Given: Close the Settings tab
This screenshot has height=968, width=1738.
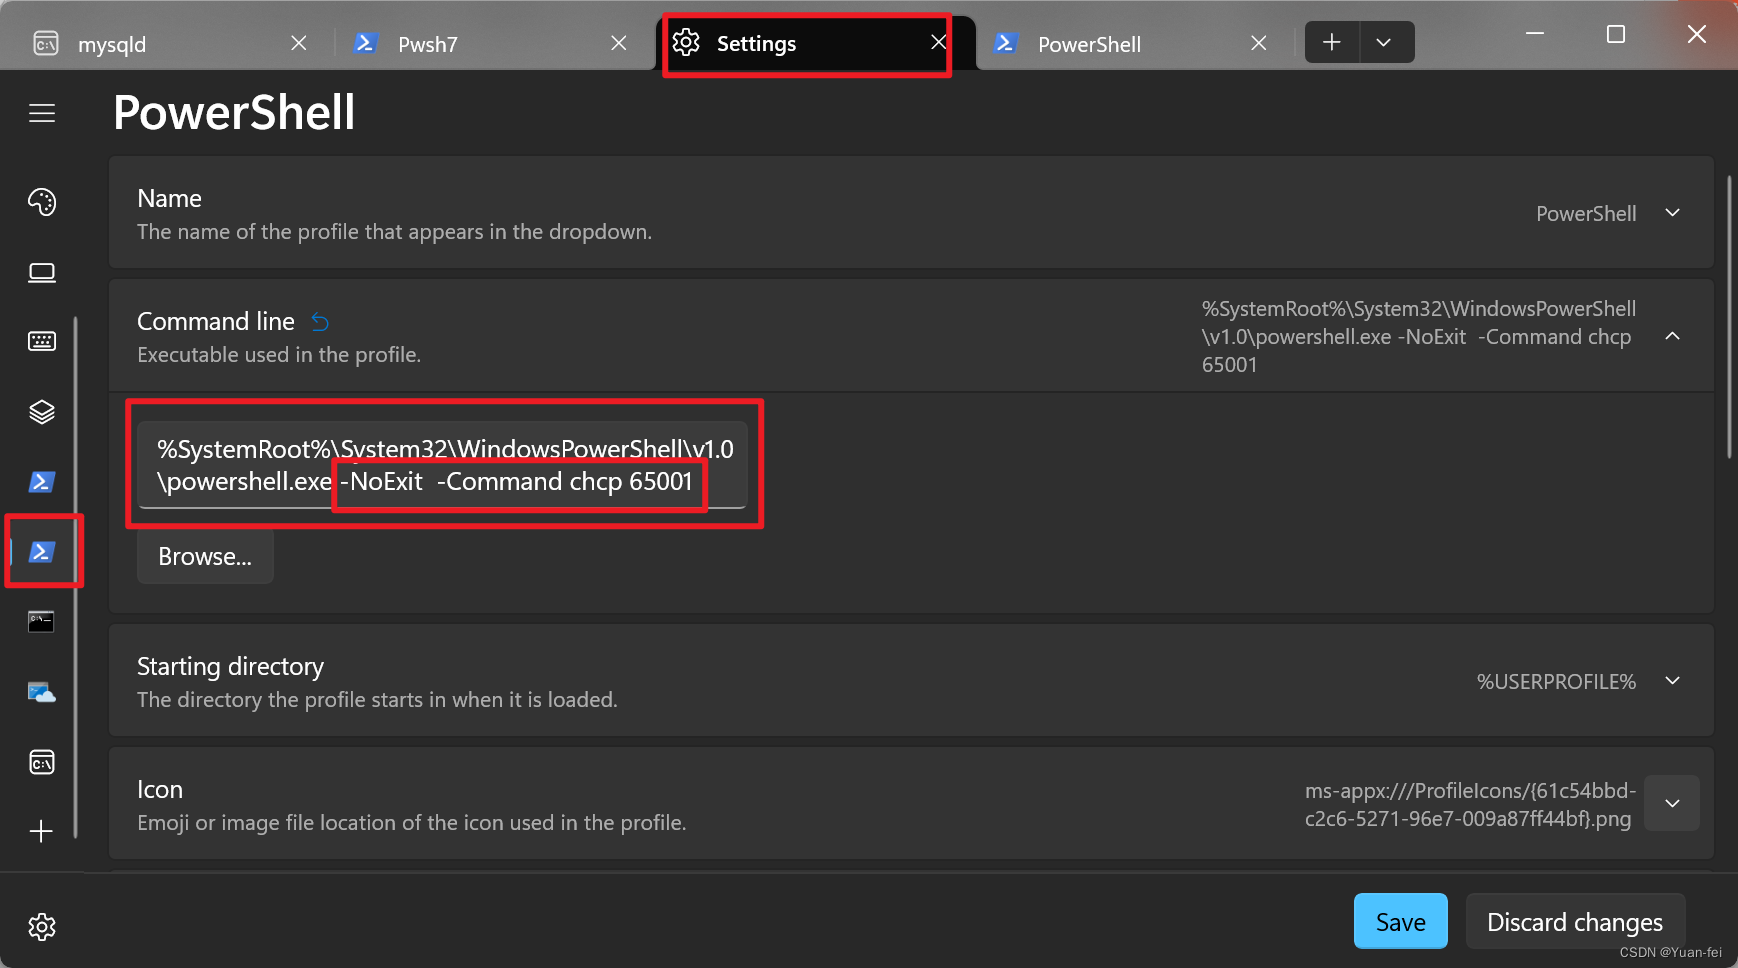Looking at the screenshot, I should pos(939,42).
